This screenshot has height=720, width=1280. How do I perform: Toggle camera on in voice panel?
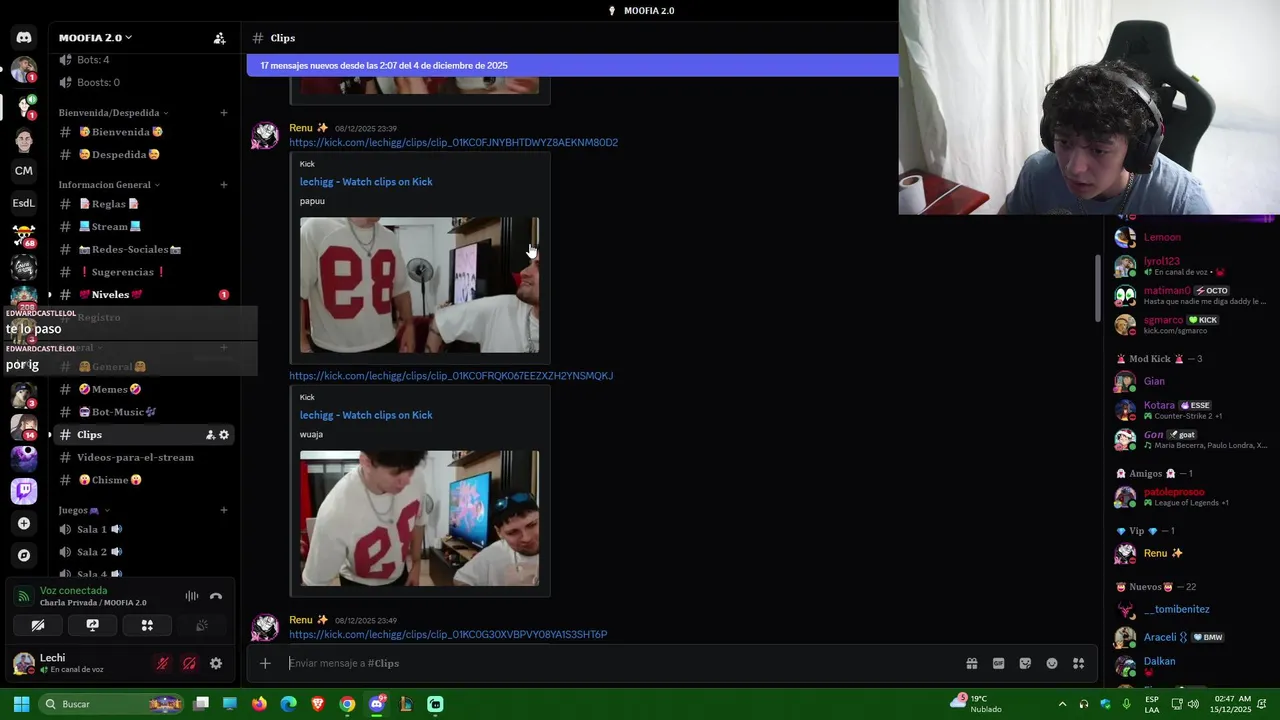(x=38, y=625)
